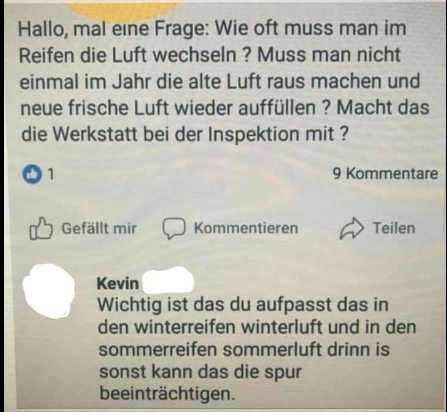The image size is (447, 412).
Task: Click the blue thumbs-up reaction icon
Action: tap(32, 174)
